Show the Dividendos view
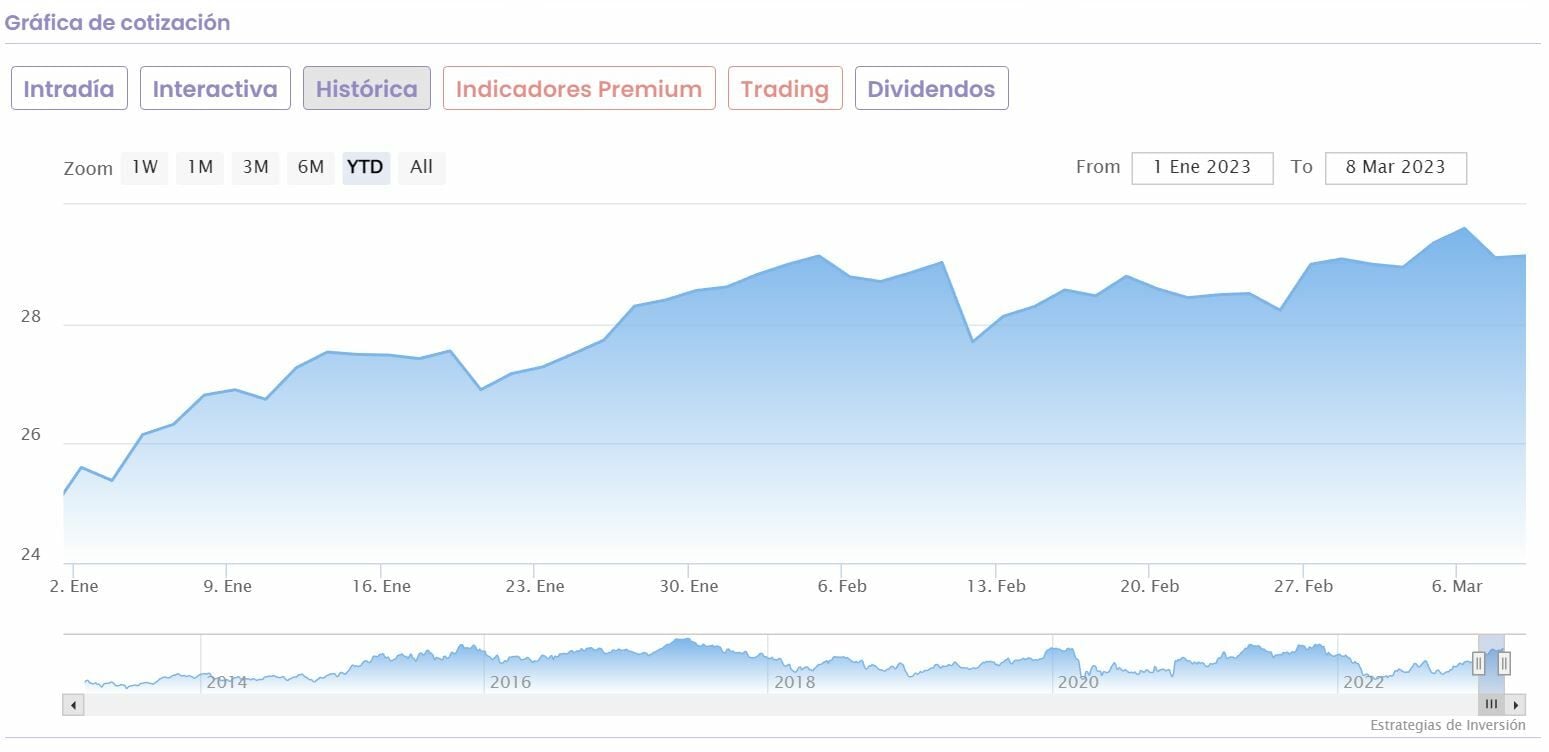This screenshot has width=1549, height=752. tap(931, 89)
